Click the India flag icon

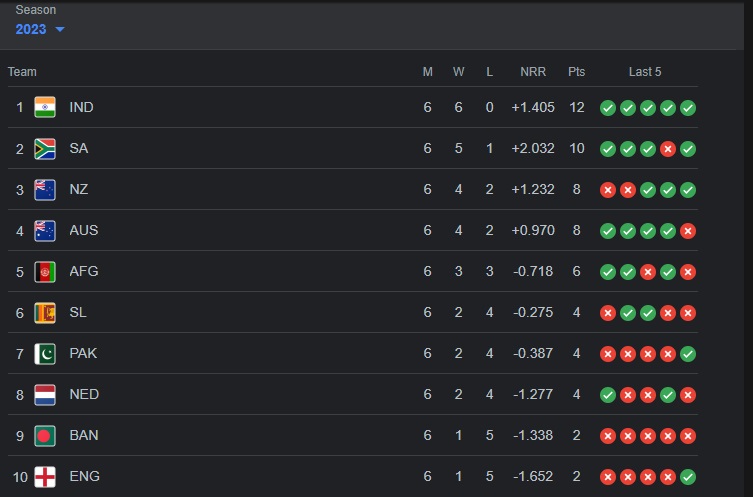point(45,107)
